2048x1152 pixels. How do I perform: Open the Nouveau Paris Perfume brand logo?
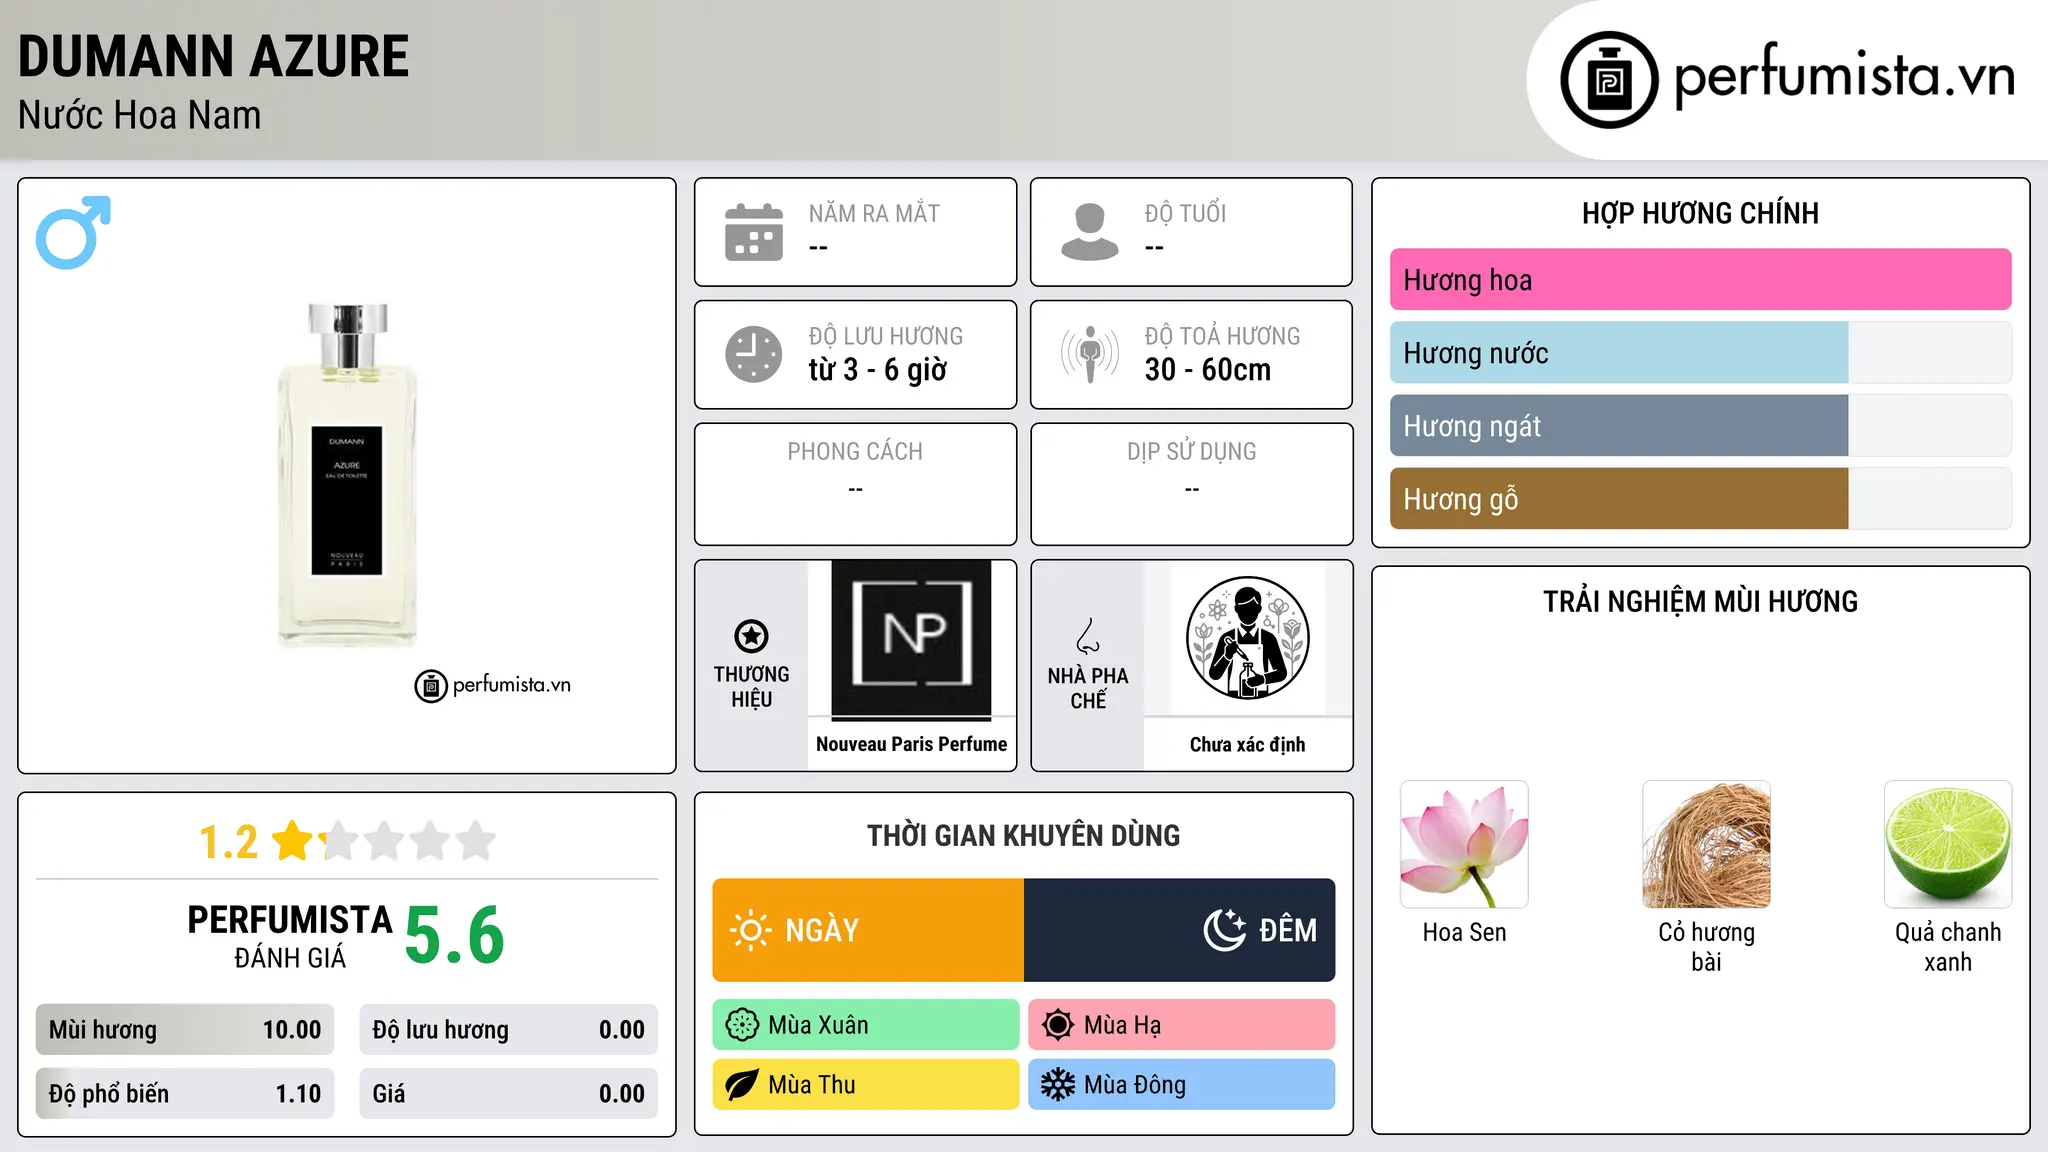coord(911,639)
